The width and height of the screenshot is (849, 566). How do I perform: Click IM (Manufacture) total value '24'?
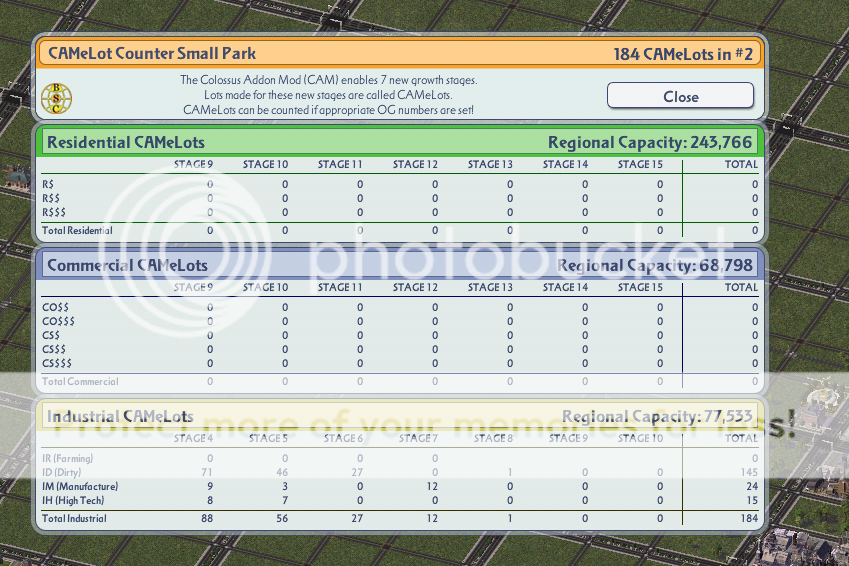(752, 486)
